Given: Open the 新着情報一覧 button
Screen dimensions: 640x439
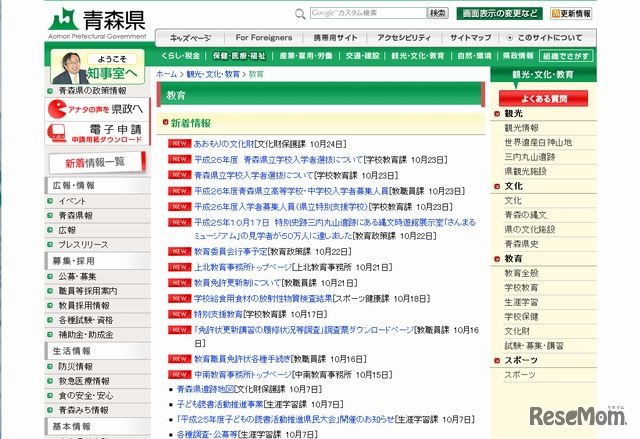Looking at the screenshot, I should (x=97, y=162).
